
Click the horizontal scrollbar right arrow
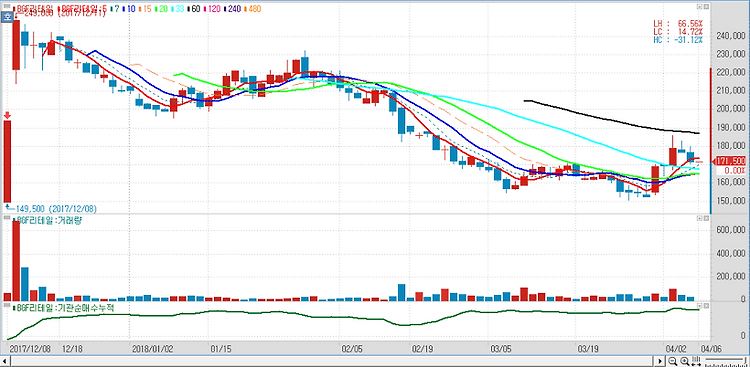point(660,361)
